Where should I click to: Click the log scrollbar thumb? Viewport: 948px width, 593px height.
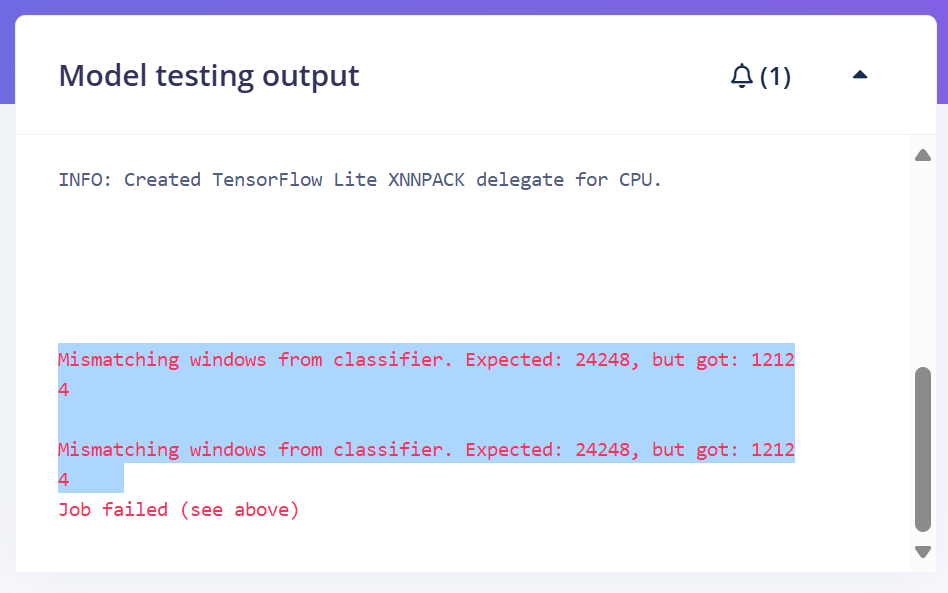point(923,449)
